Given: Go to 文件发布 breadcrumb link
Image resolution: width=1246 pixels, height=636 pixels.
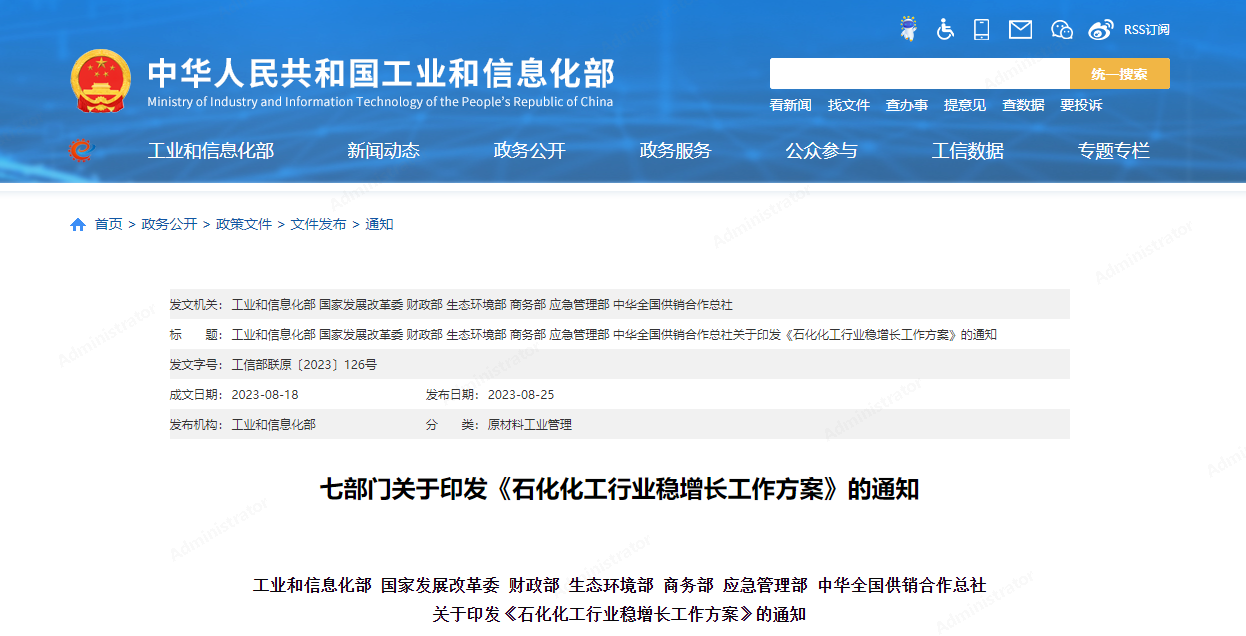Looking at the screenshot, I should click(318, 224).
